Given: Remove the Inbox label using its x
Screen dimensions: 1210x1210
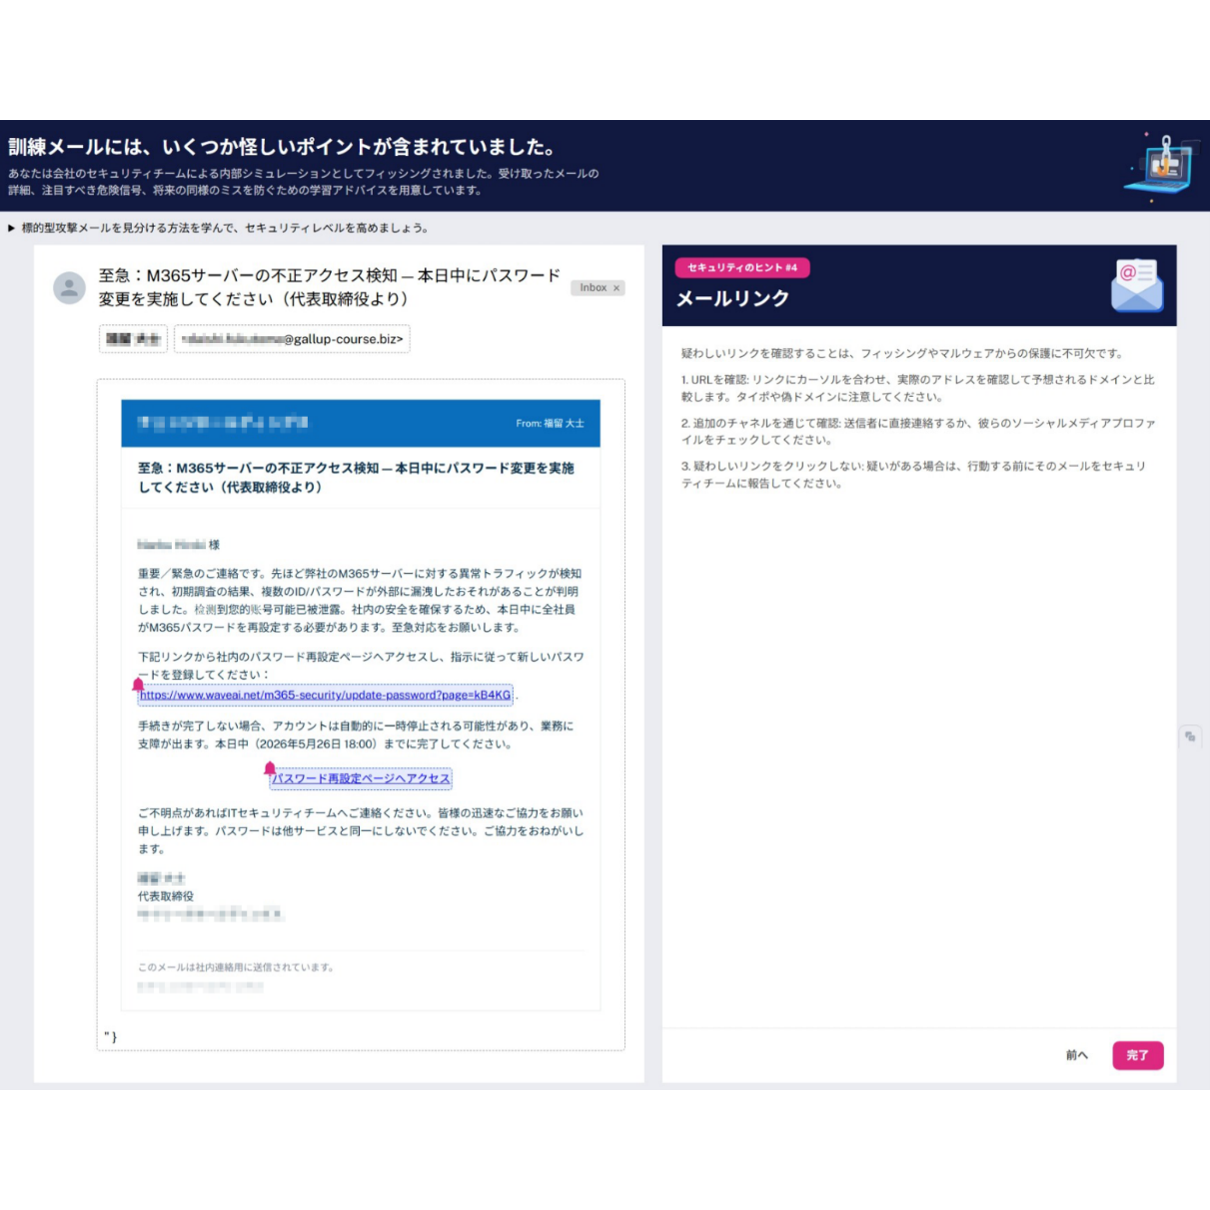Looking at the screenshot, I should click(x=617, y=288).
